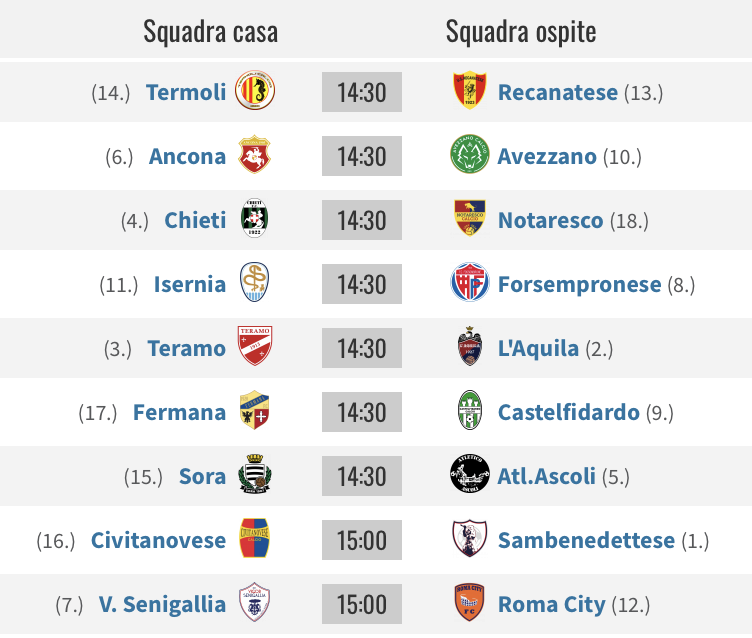Click the Sambenedettese shield logo

pyautogui.click(x=470, y=538)
